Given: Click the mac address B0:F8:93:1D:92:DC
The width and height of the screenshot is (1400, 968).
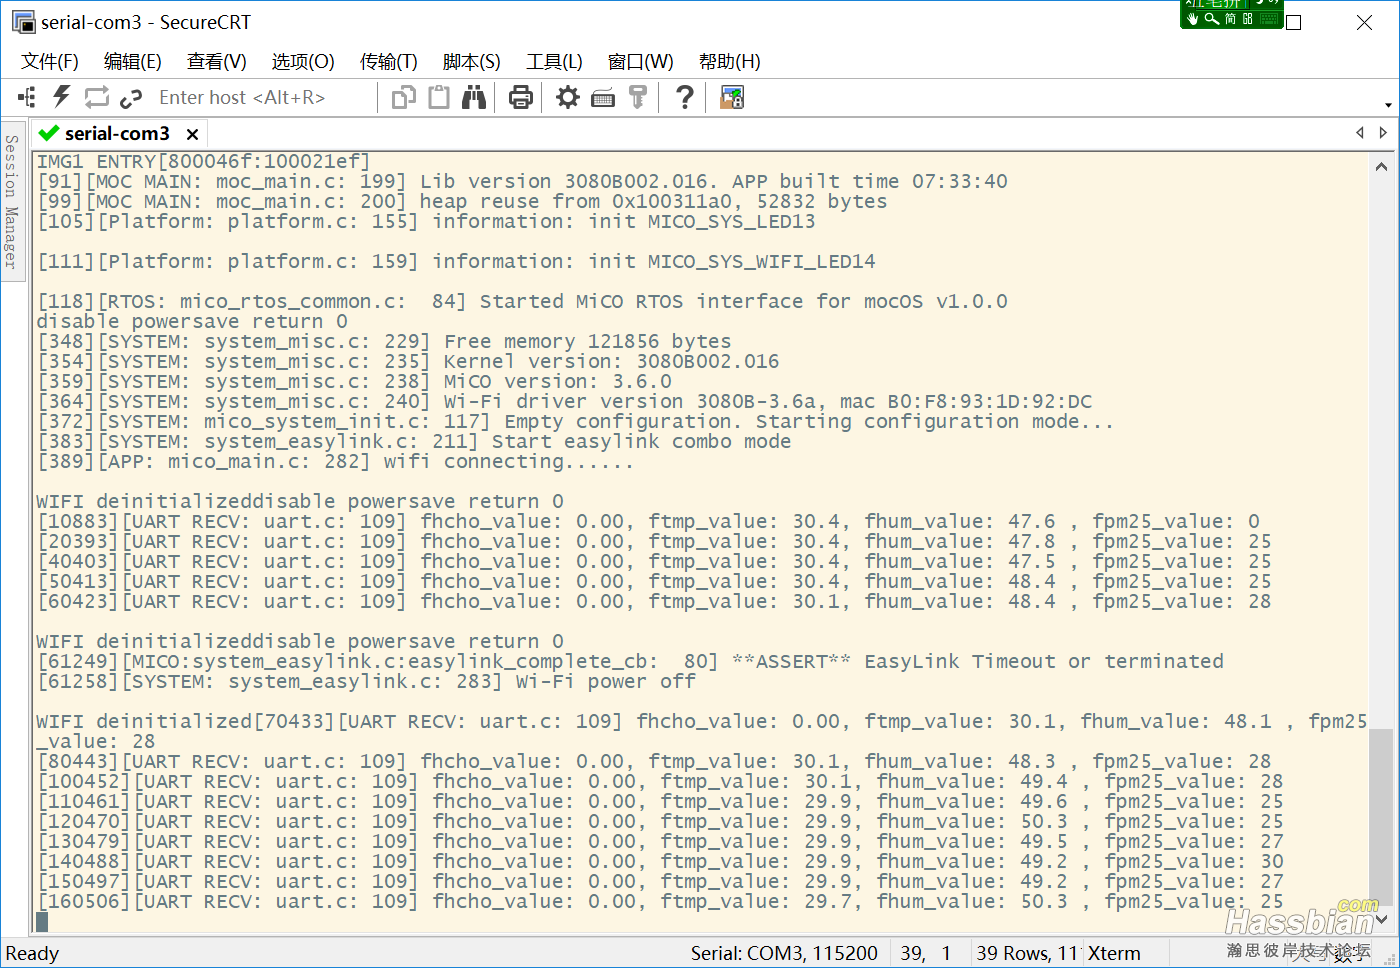Looking at the screenshot, I should coord(990,401).
